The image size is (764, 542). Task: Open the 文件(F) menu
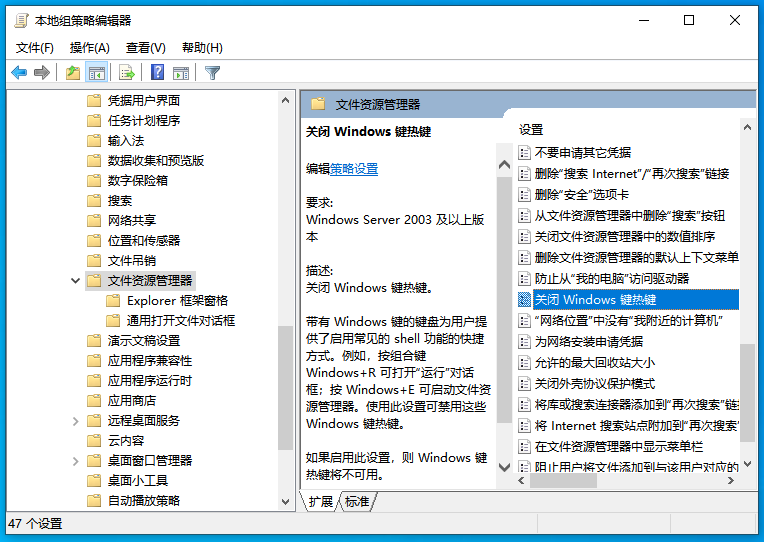point(35,48)
